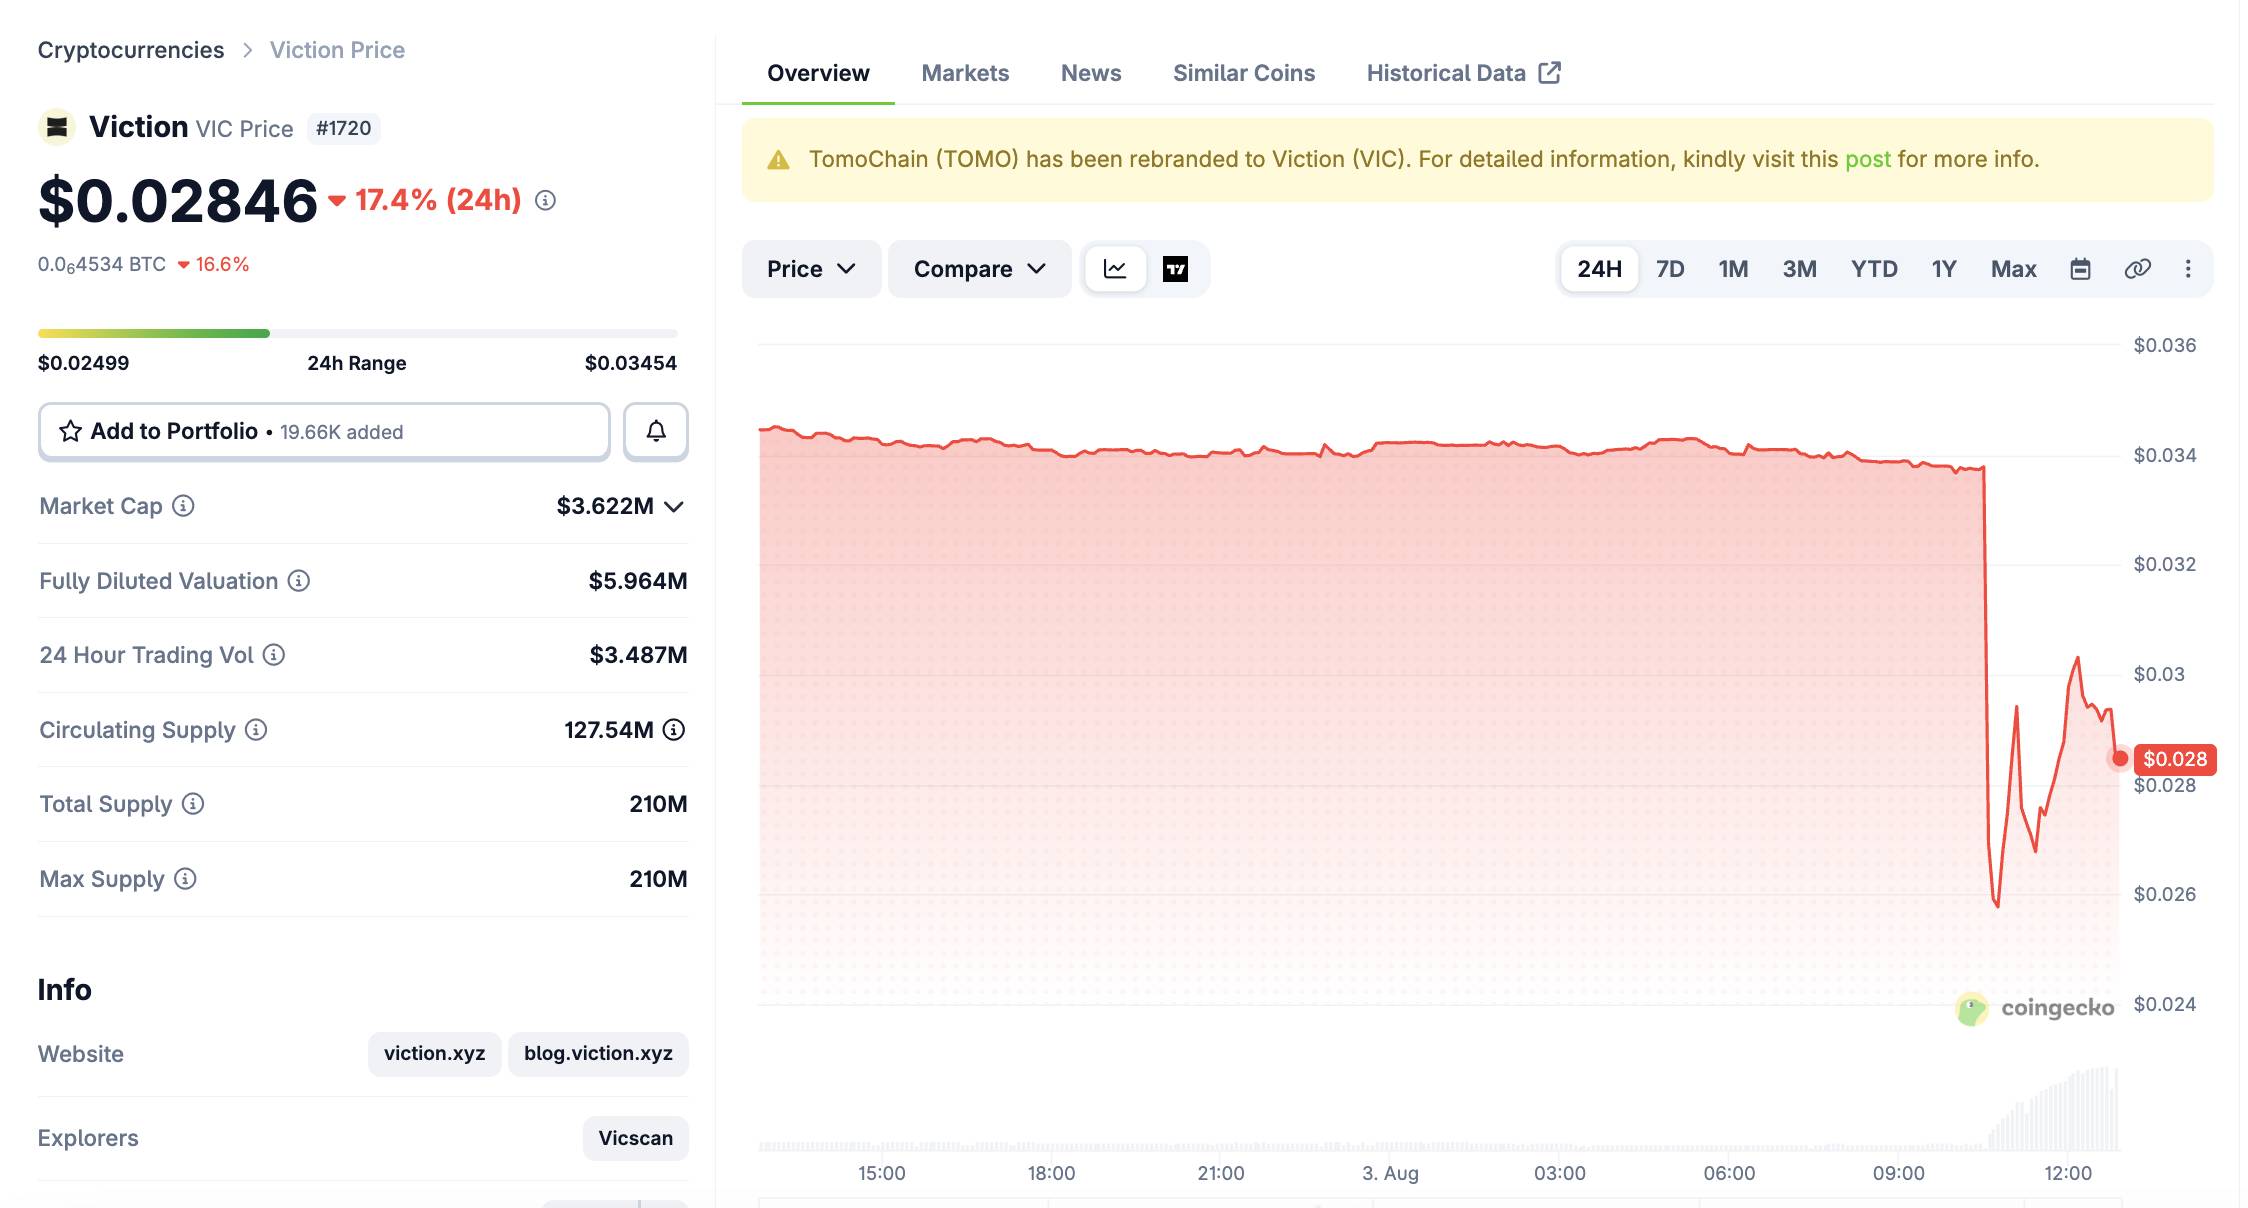Open the Historical Data tab
The width and height of the screenshot is (2248, 1208).
pos(1463,73)
